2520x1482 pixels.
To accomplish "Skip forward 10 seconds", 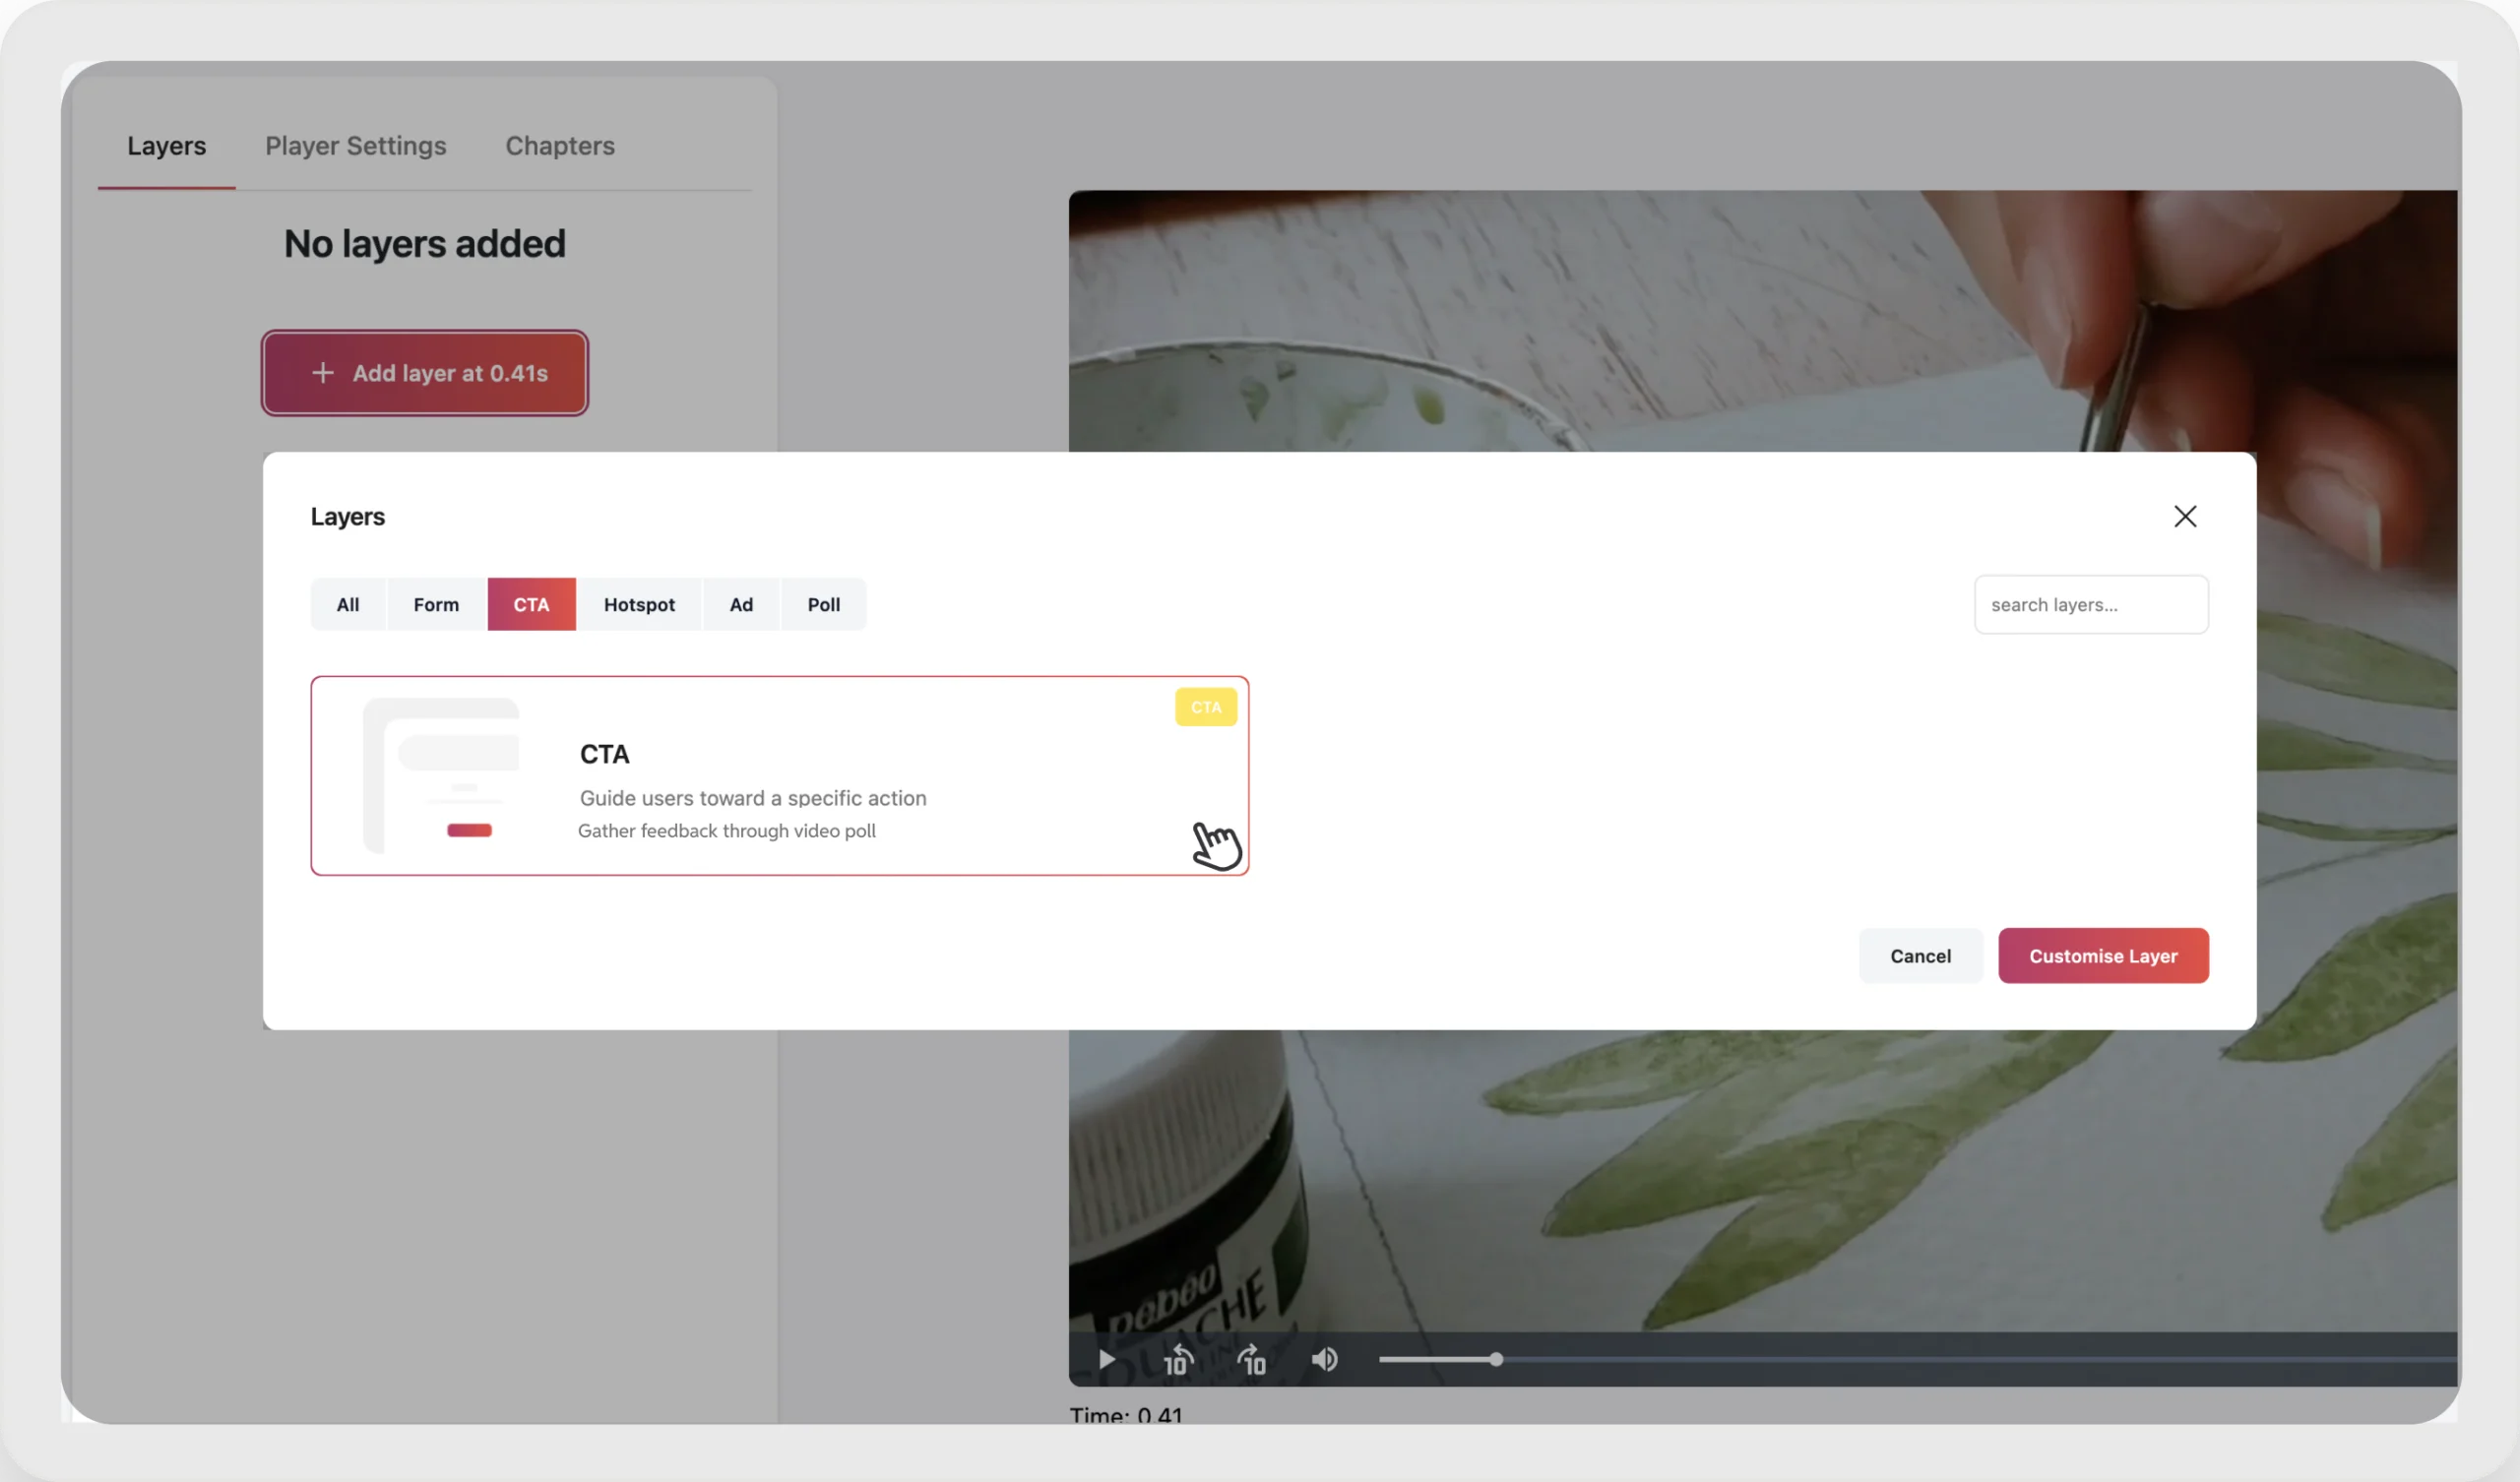I will [x=1252, y=1361].
